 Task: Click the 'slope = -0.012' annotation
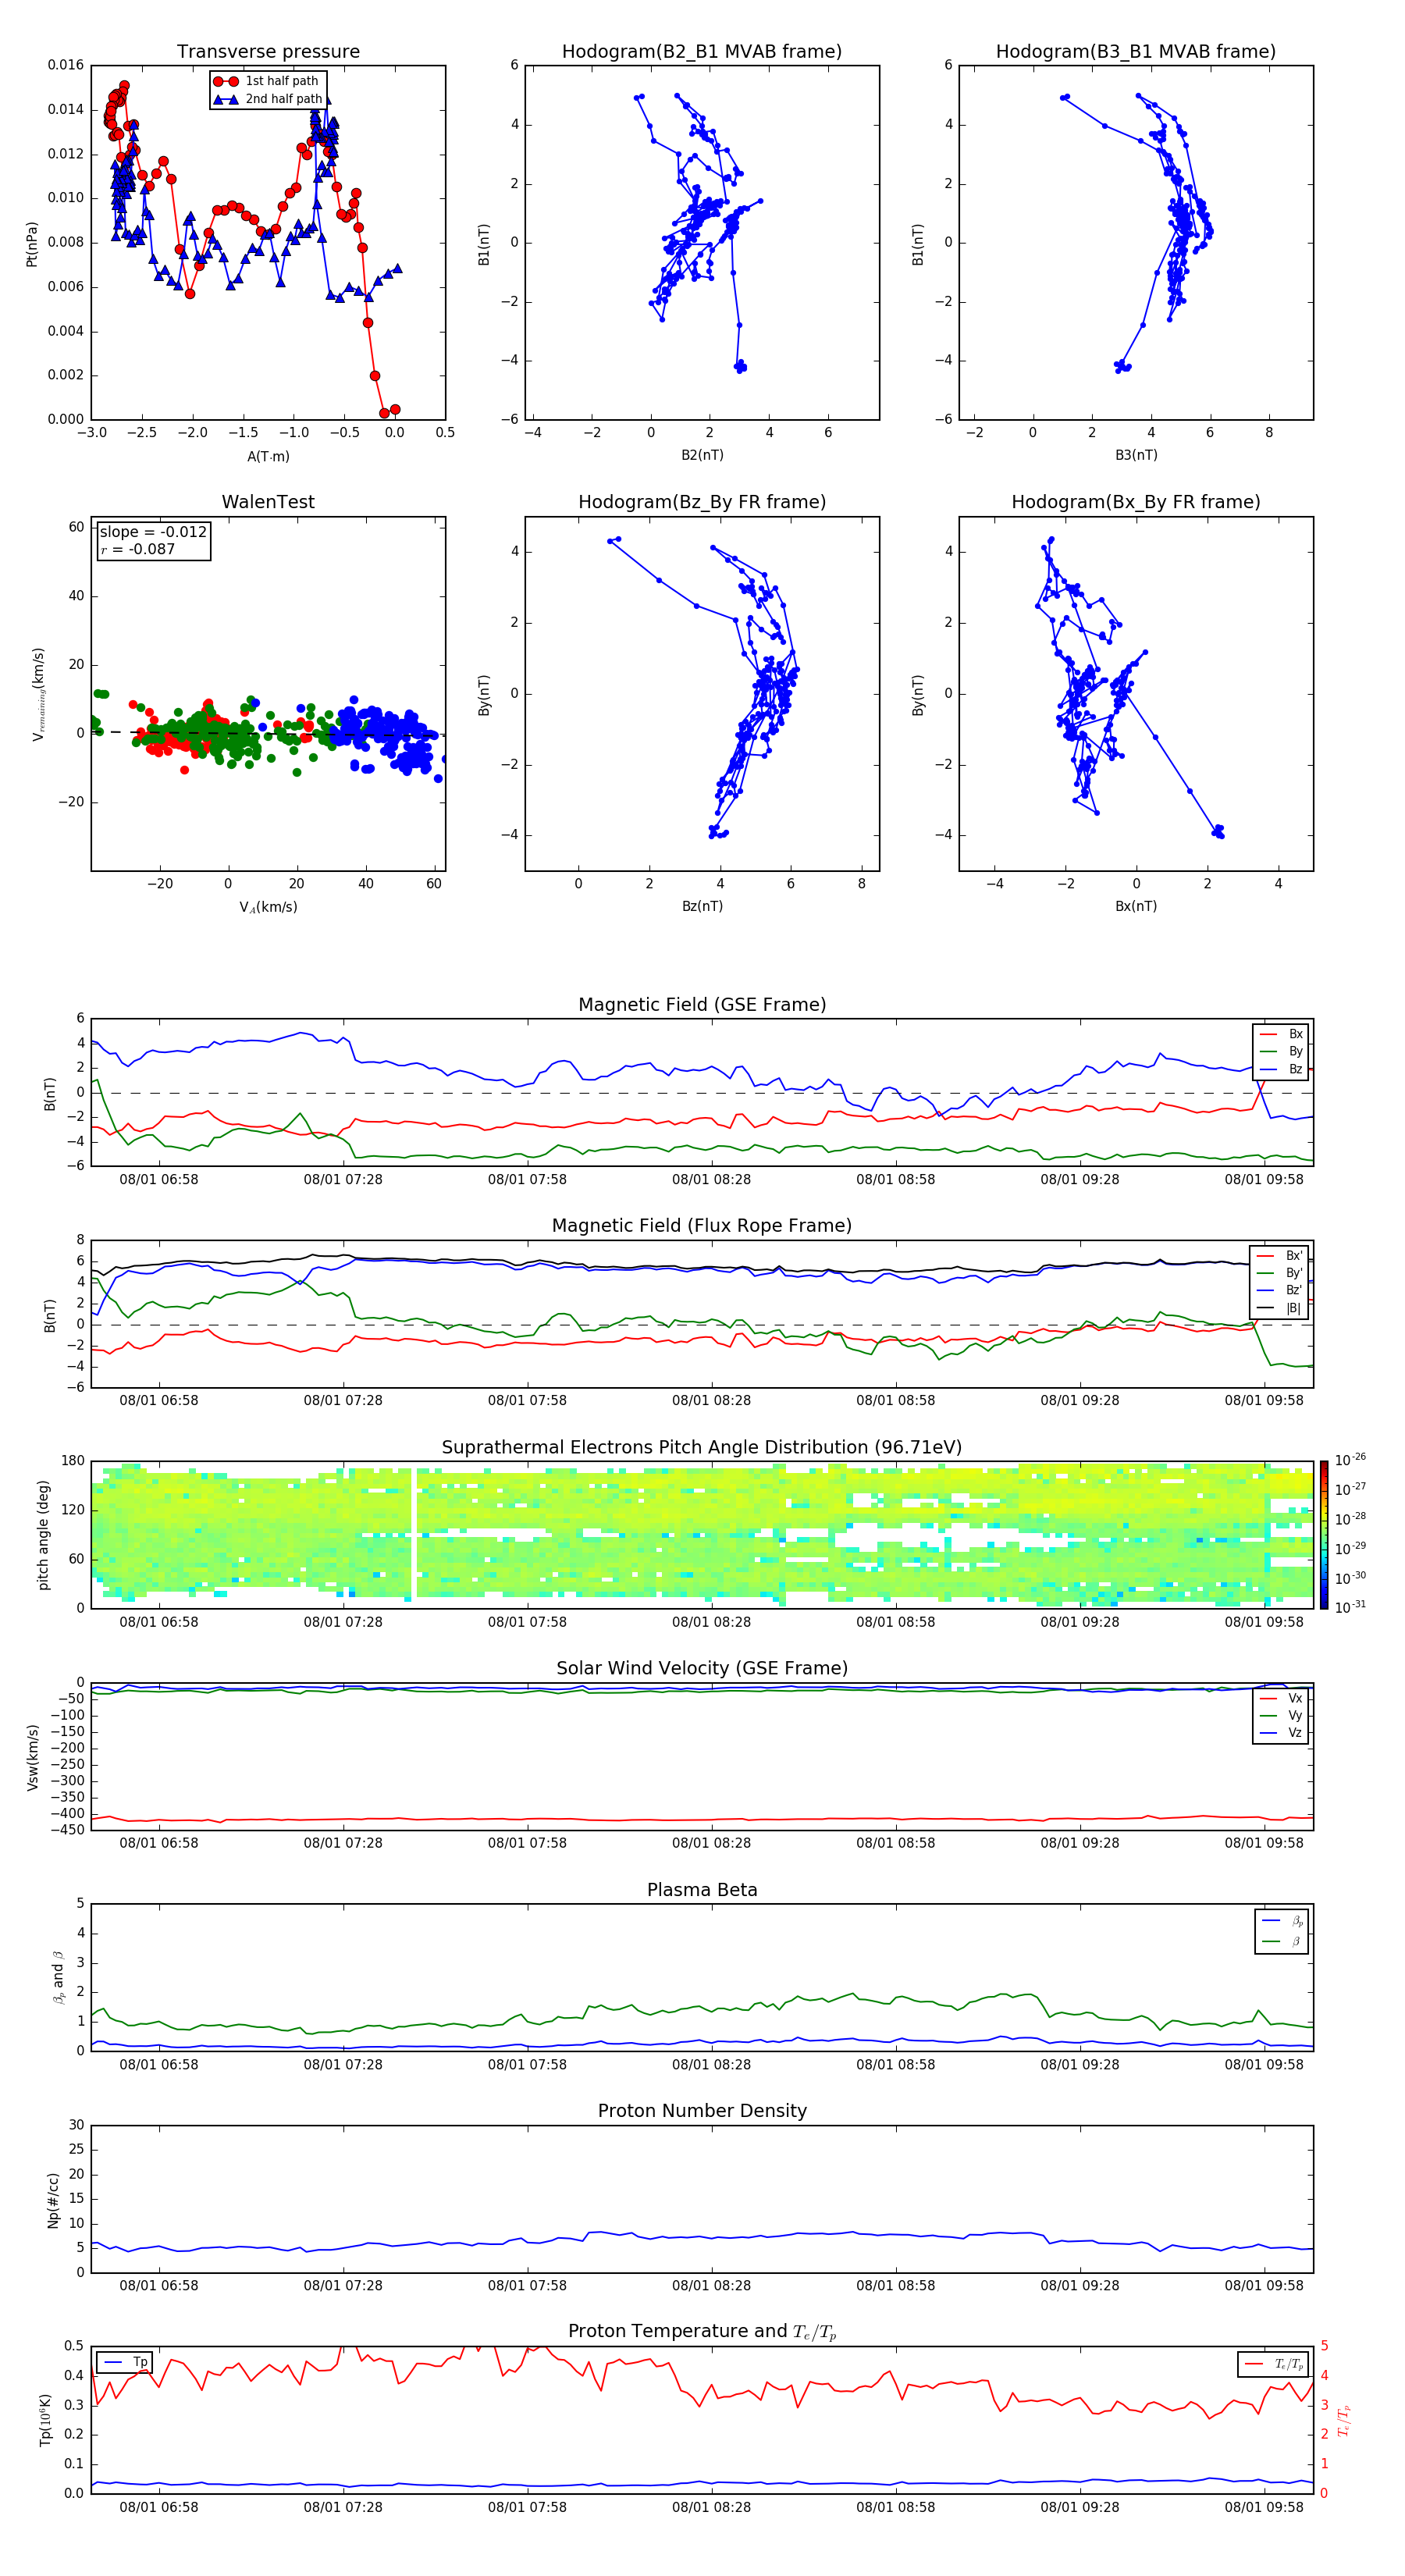(x=153, y=532)
